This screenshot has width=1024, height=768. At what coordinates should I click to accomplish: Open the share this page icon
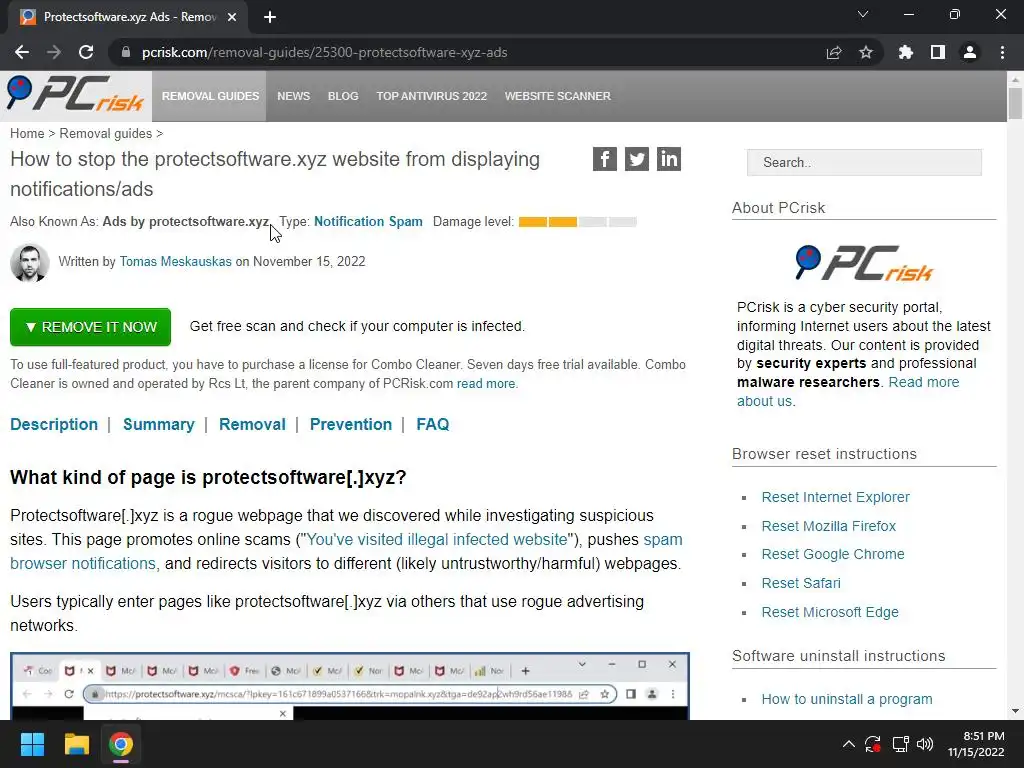[834, 52]
